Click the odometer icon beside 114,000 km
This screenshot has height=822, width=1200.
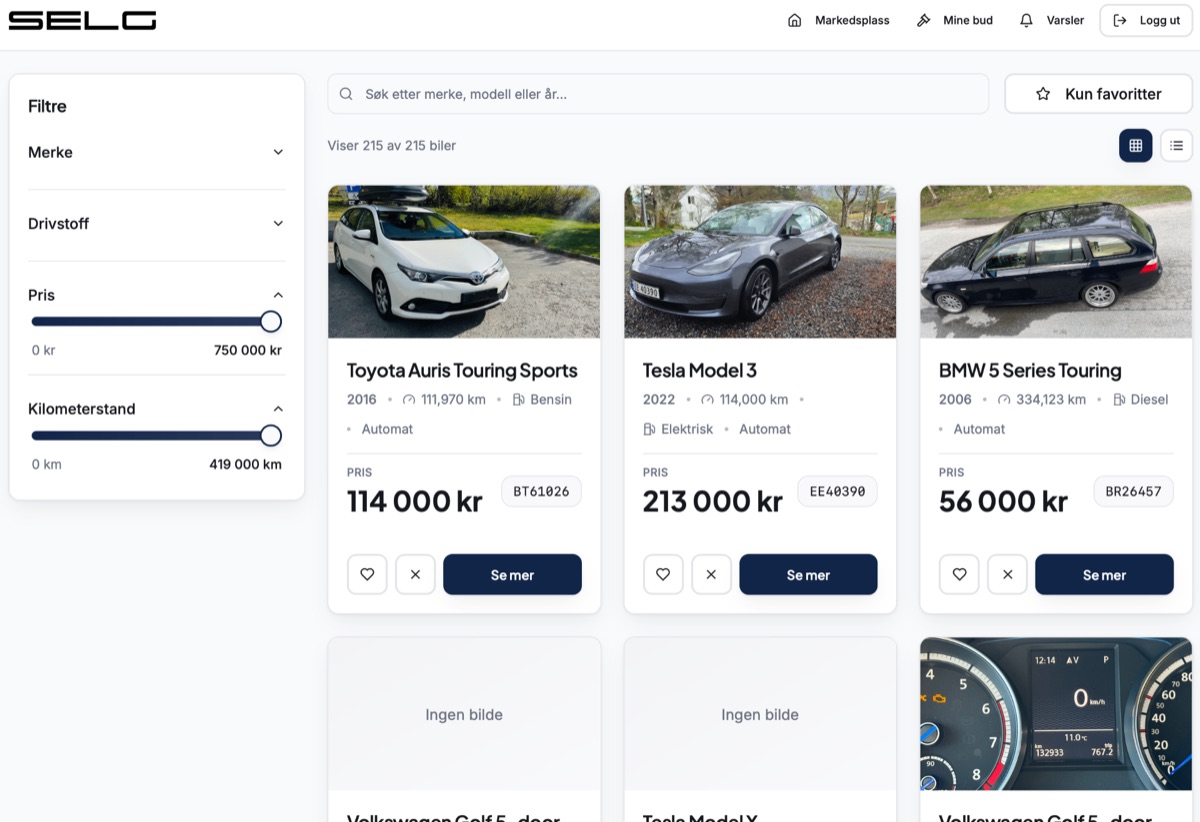click(707, 400)
